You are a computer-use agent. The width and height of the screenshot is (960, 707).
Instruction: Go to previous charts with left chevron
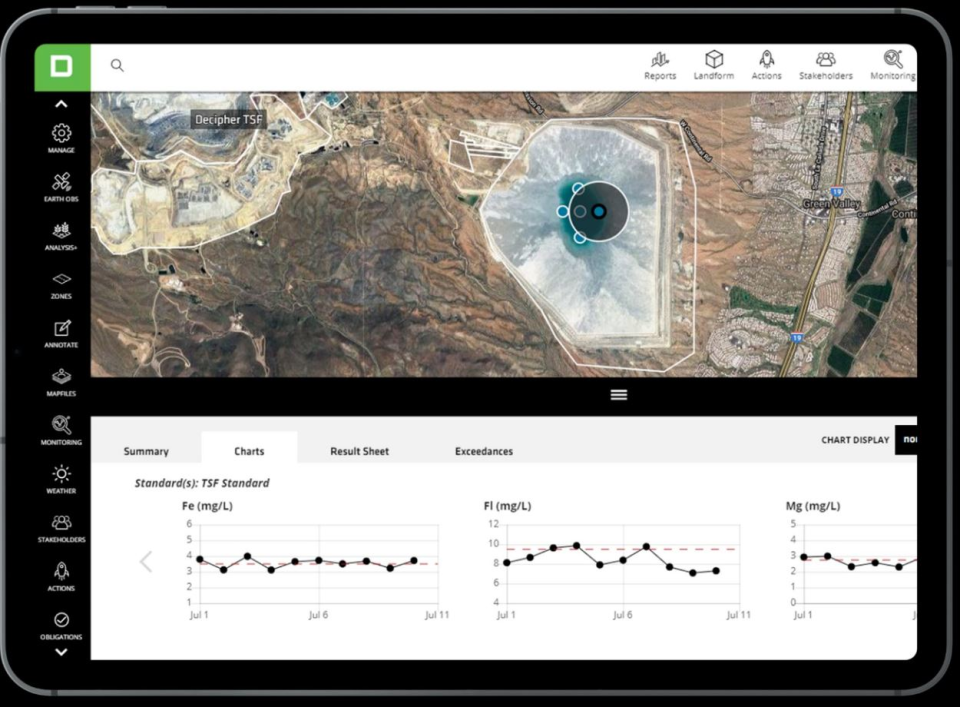(146, 561)
